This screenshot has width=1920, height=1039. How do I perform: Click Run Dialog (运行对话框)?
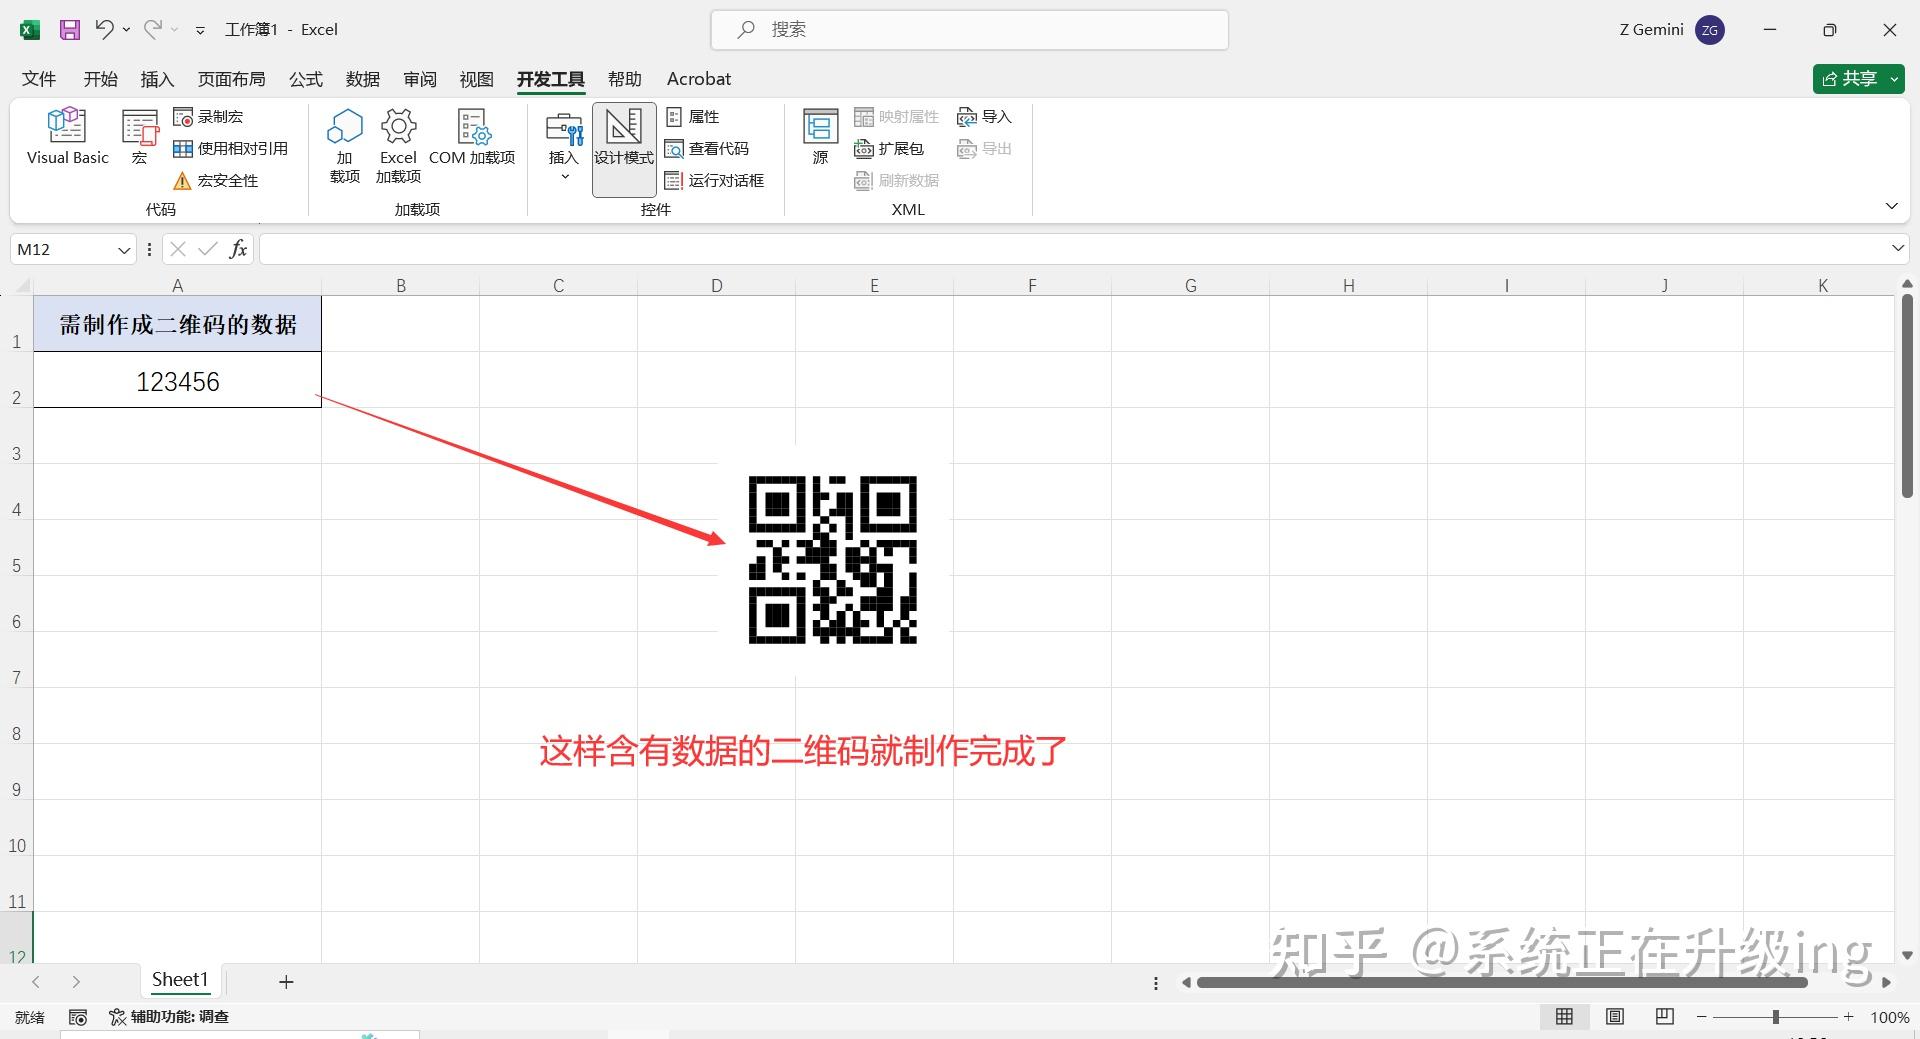(x=714, y=181)
